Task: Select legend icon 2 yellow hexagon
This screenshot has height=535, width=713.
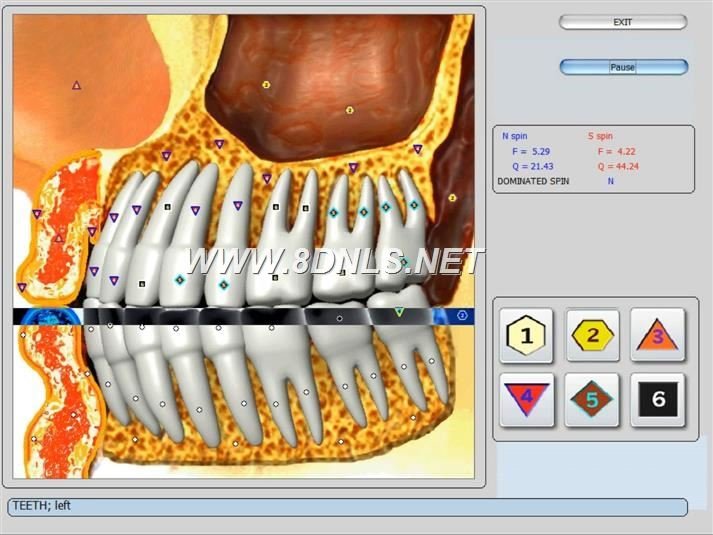Action: (x=593, y=335)
